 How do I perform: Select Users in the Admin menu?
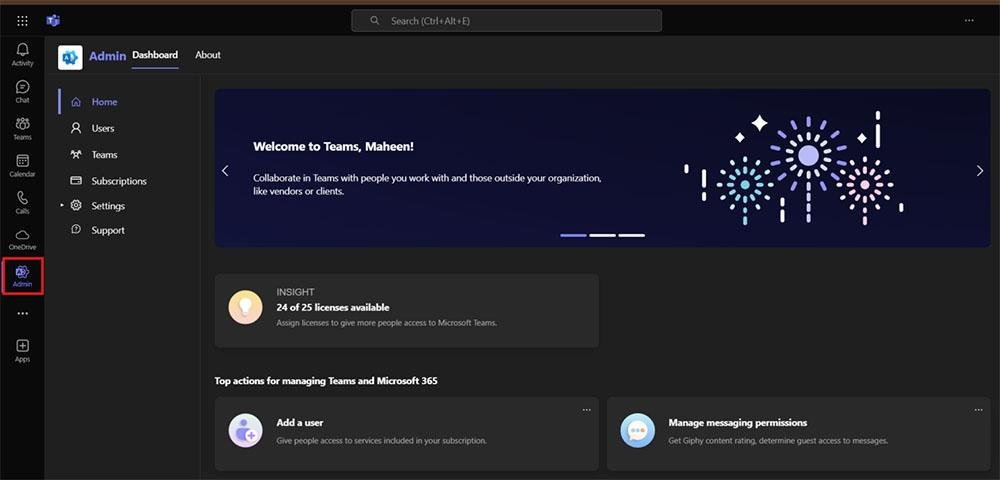[103, 128]
